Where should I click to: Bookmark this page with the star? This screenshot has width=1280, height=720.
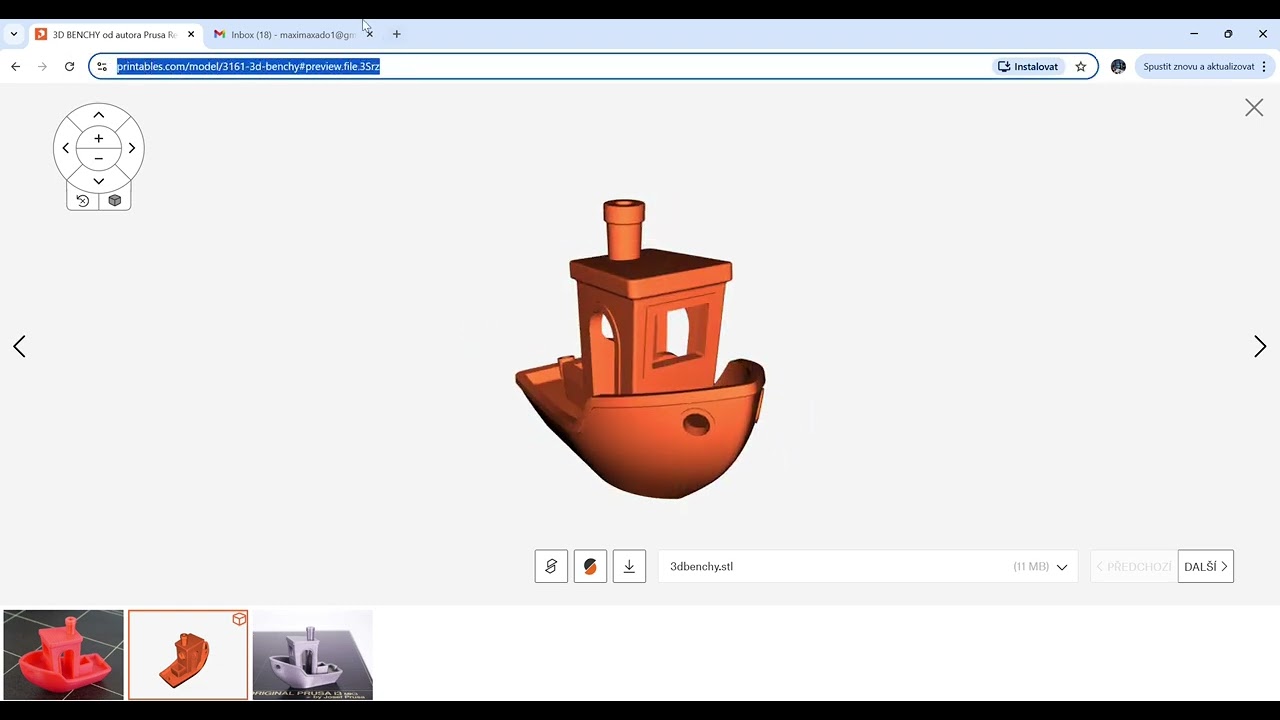[1081, 66]
